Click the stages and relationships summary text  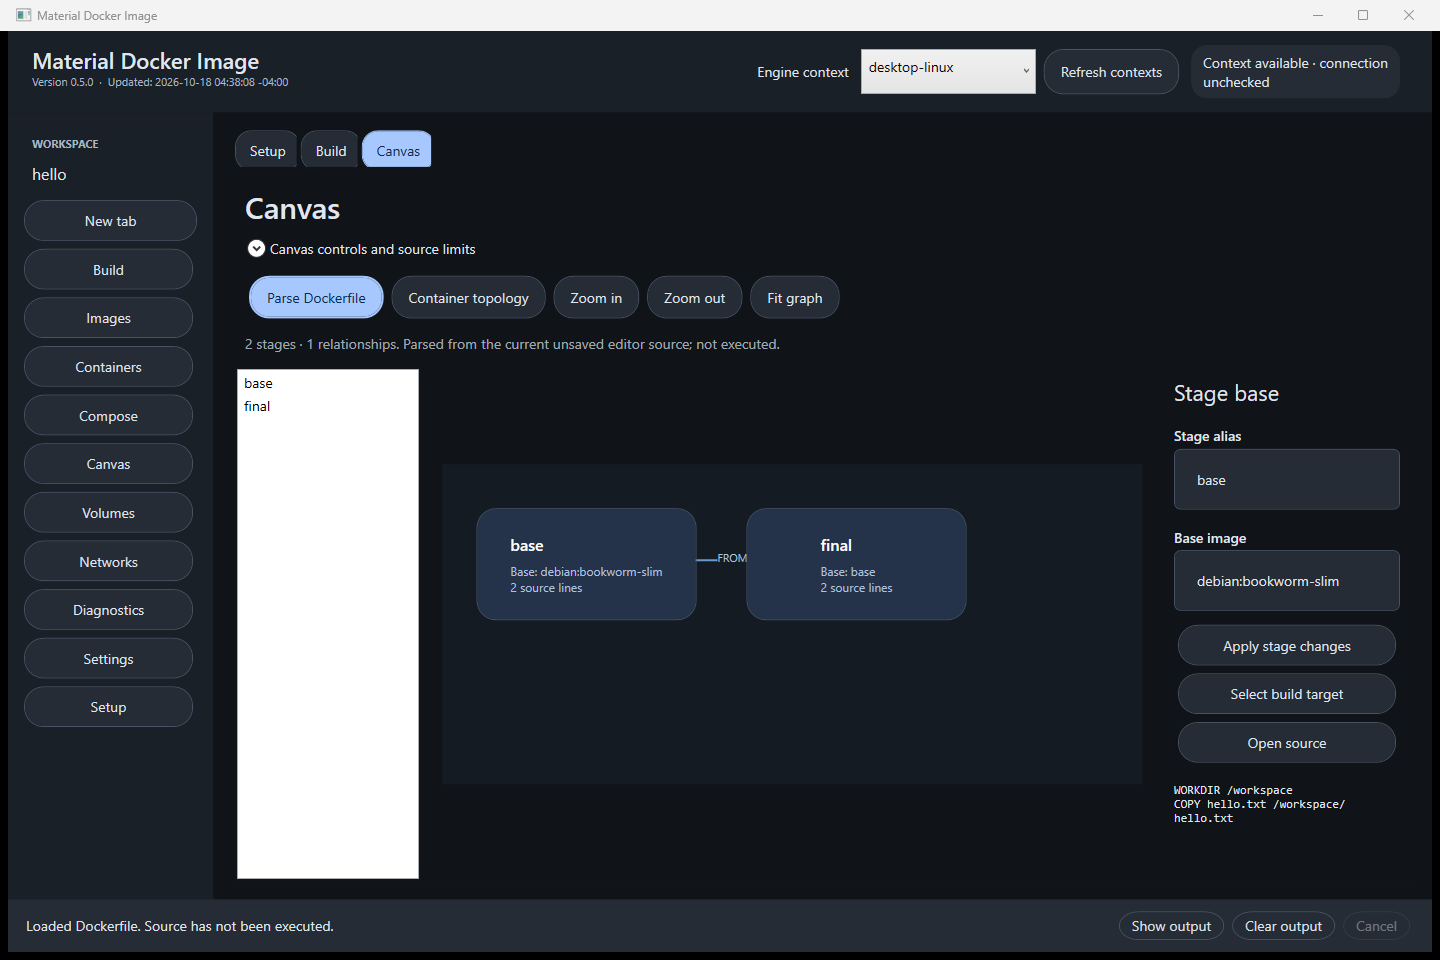512,344
